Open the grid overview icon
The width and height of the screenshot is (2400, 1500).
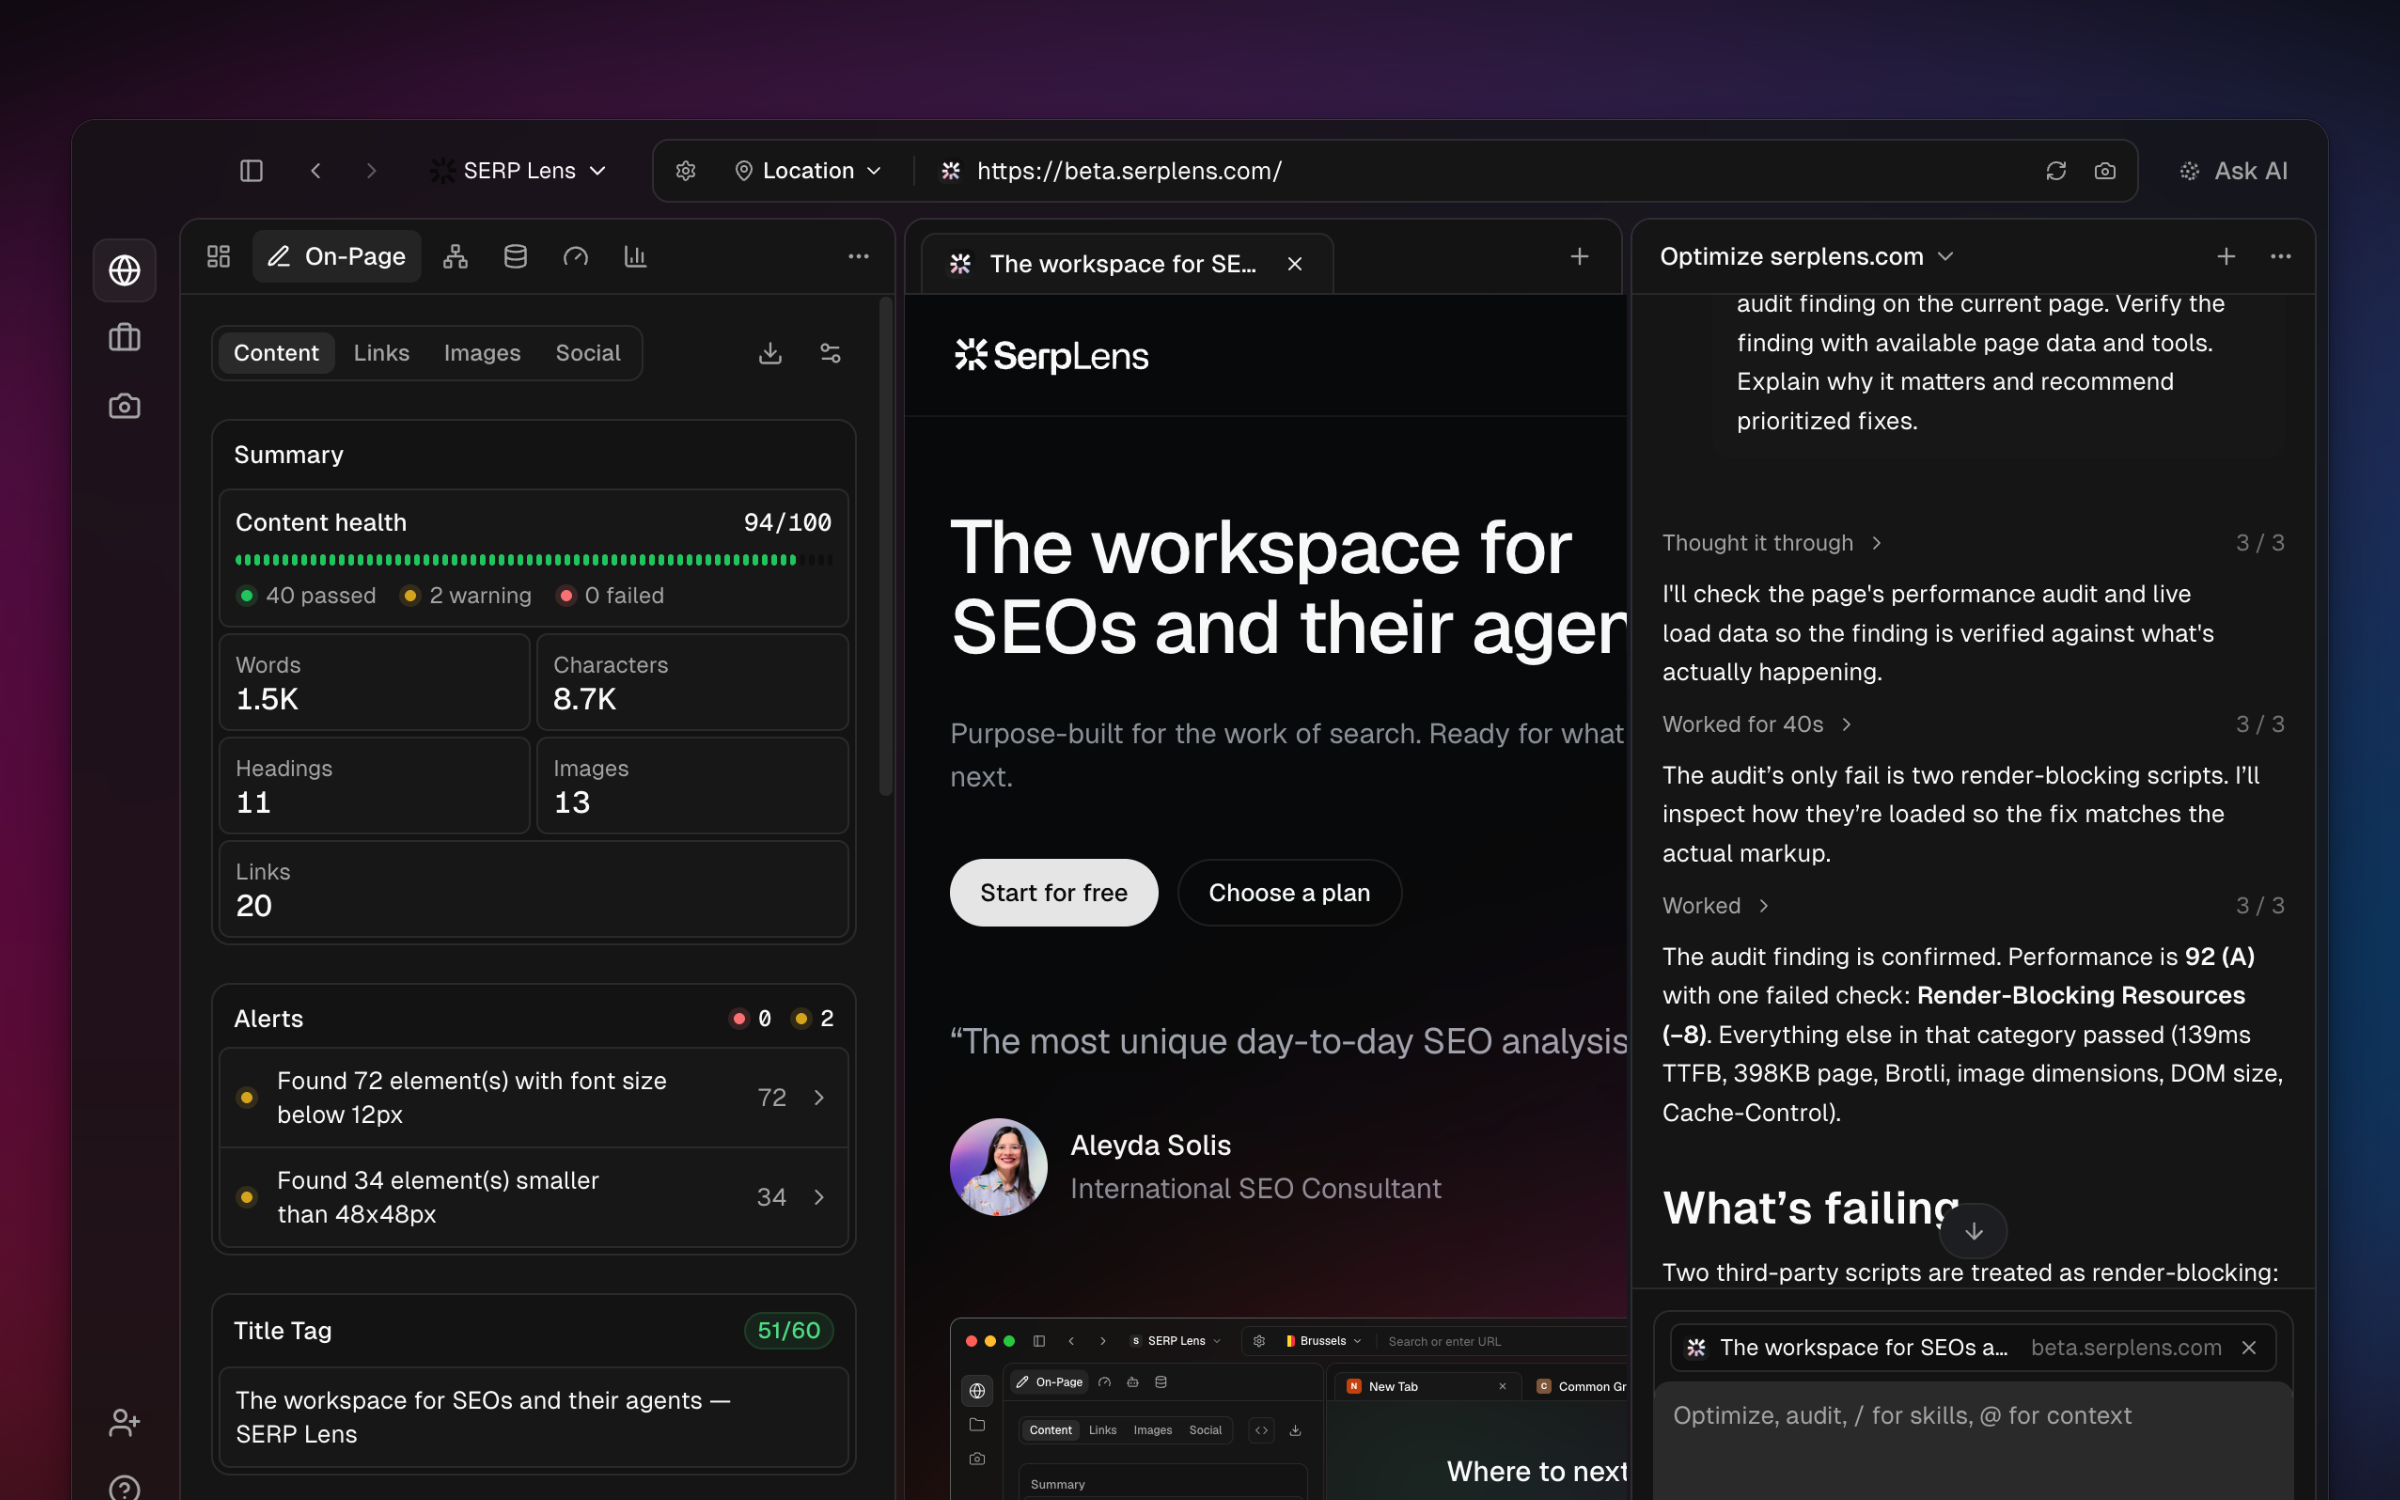tap(218, 257)
